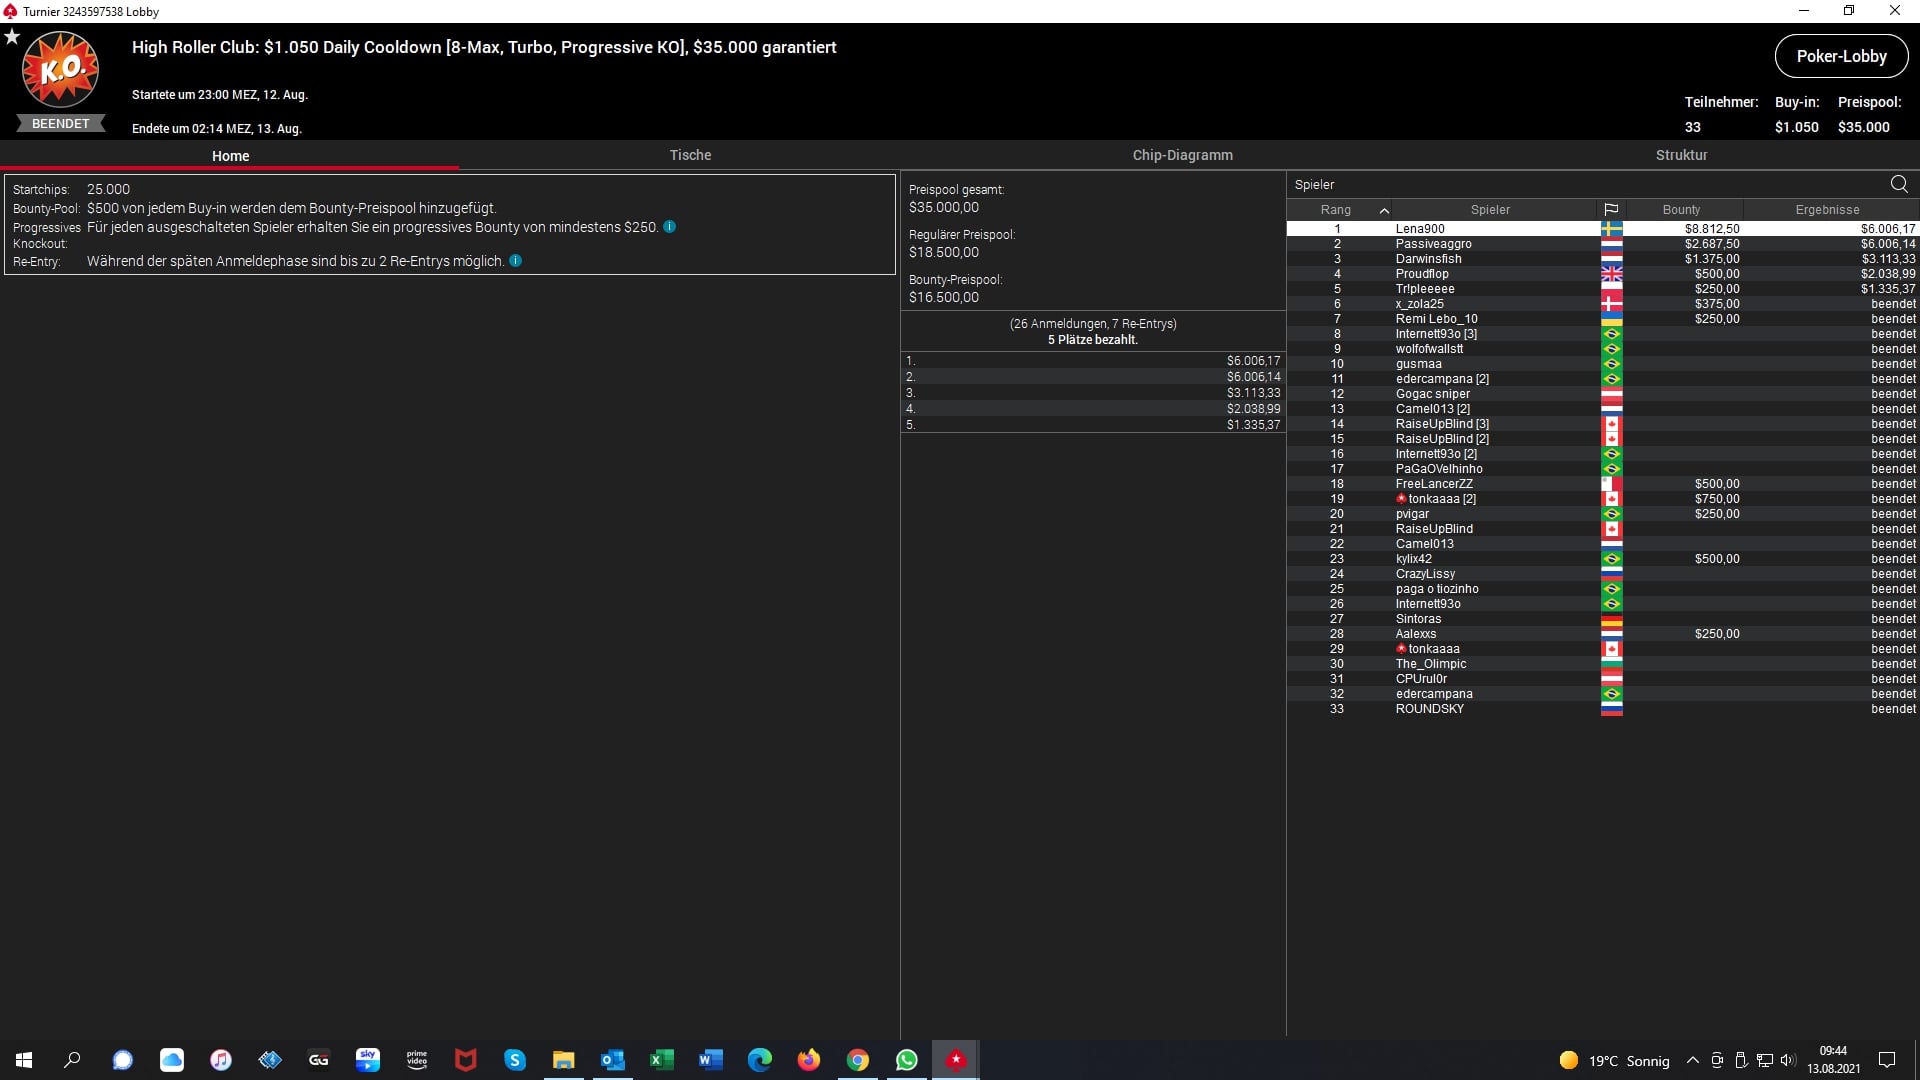Show hidden system tray icons chevron
The image size is (1920, 1080).
click(x=1692, y=1060)
